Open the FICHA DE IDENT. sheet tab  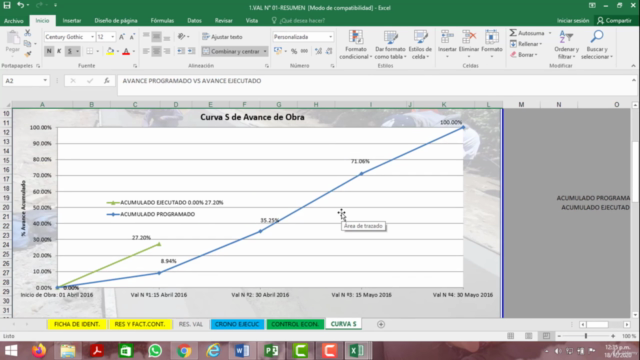pos(77,324)
